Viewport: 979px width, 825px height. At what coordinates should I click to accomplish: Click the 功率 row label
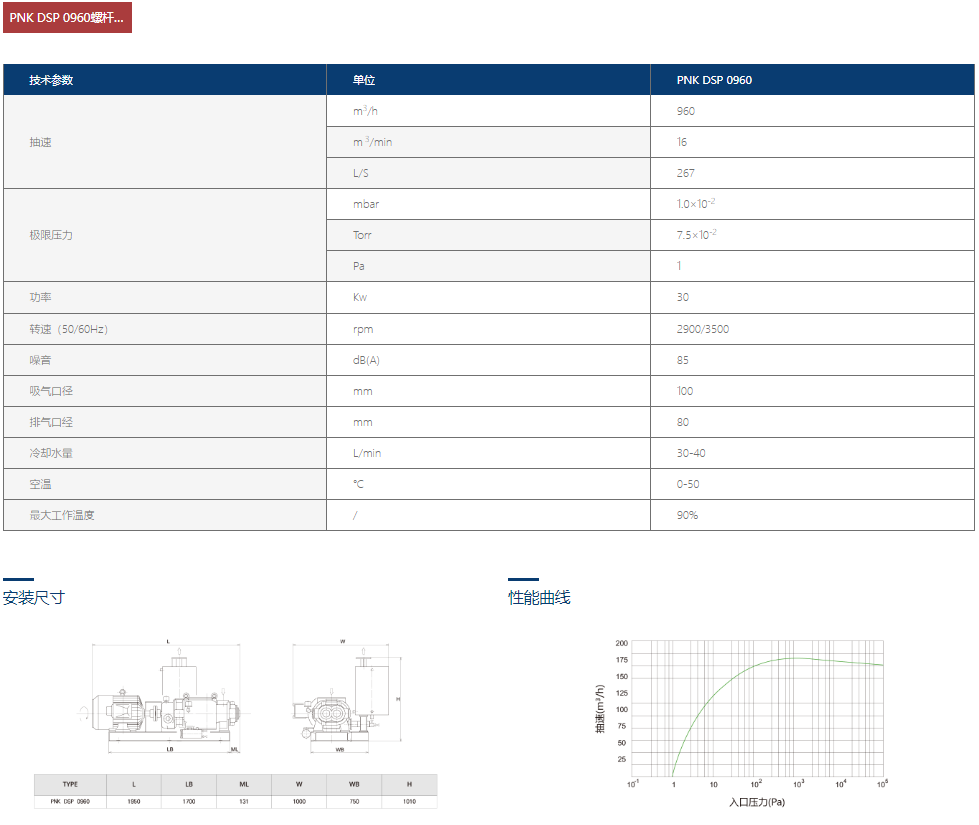click(x=41, y=297)
